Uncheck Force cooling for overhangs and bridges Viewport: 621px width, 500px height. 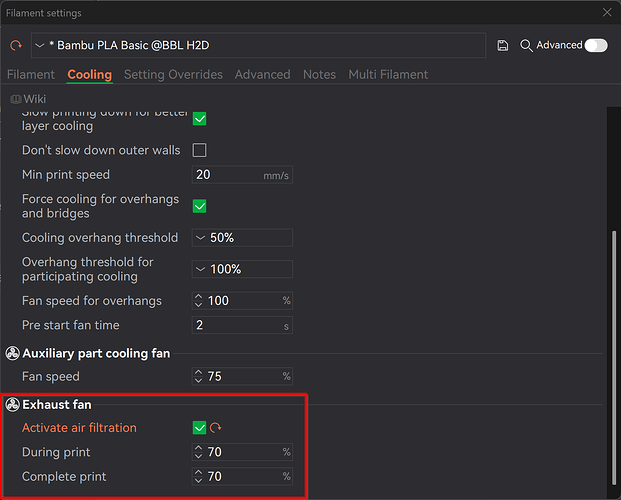(x=199, y=206)
